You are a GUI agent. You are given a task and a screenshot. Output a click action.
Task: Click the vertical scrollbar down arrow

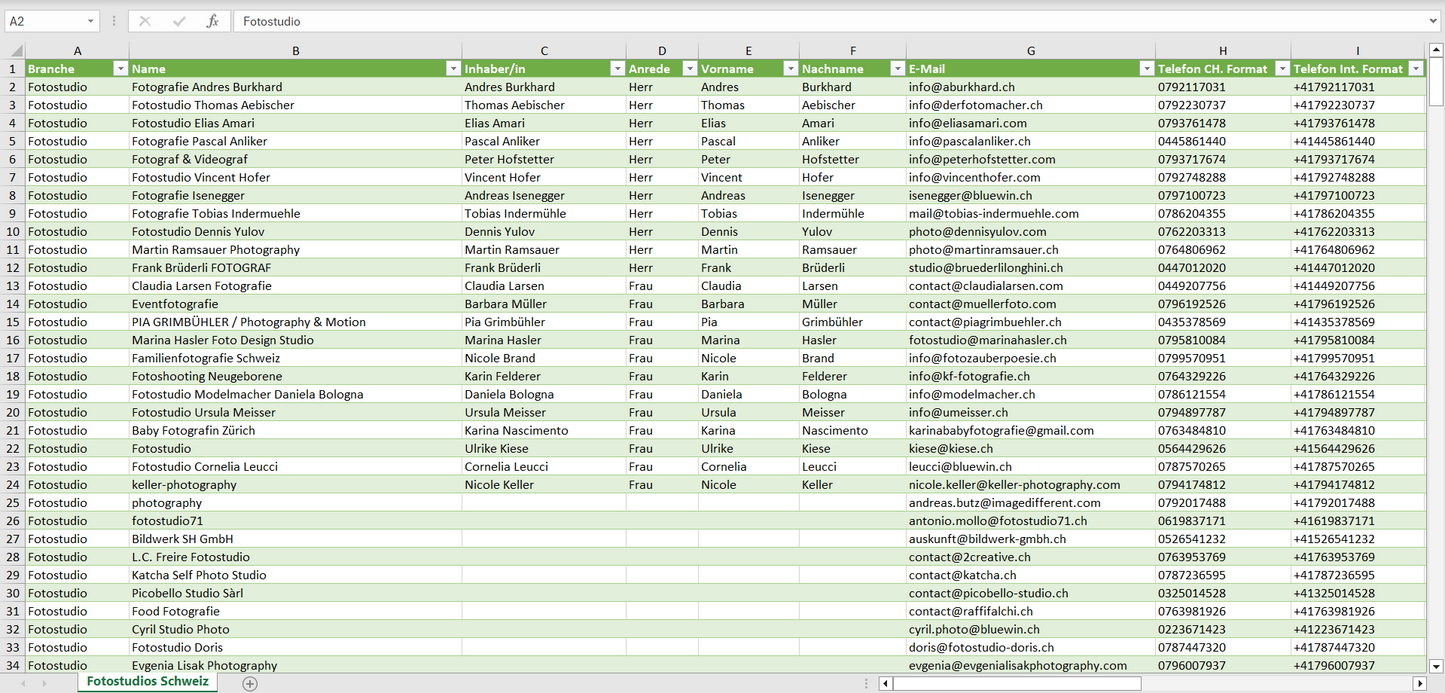tap(1436, 665)
